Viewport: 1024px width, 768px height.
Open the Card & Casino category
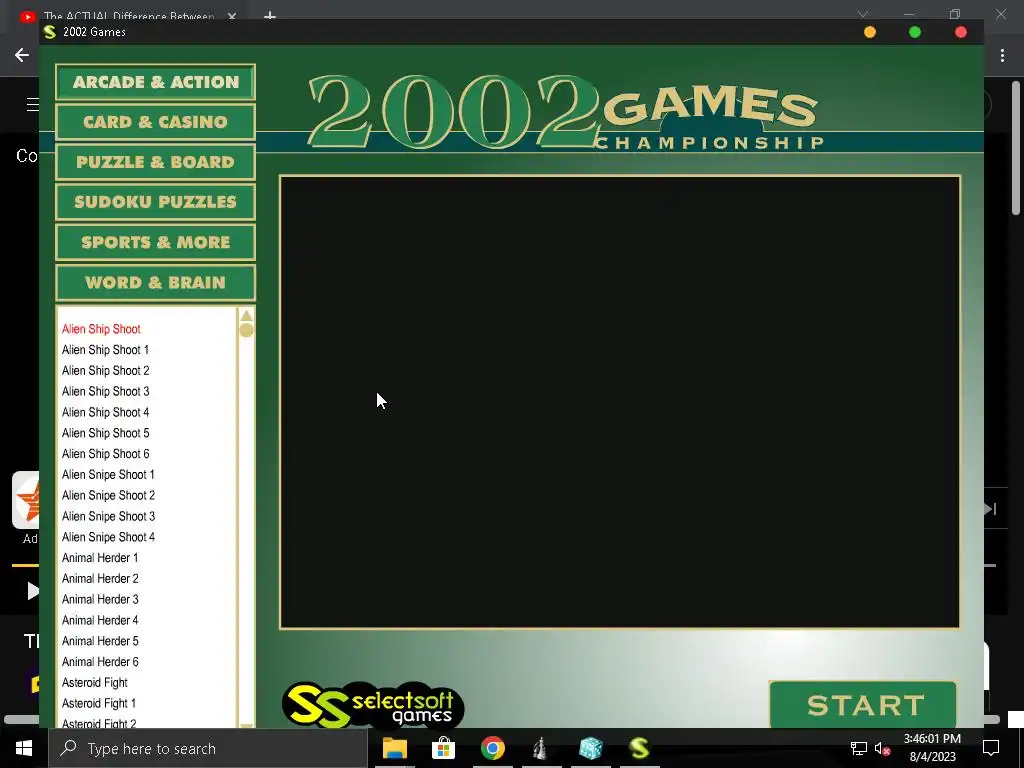[x=155, y=122]
